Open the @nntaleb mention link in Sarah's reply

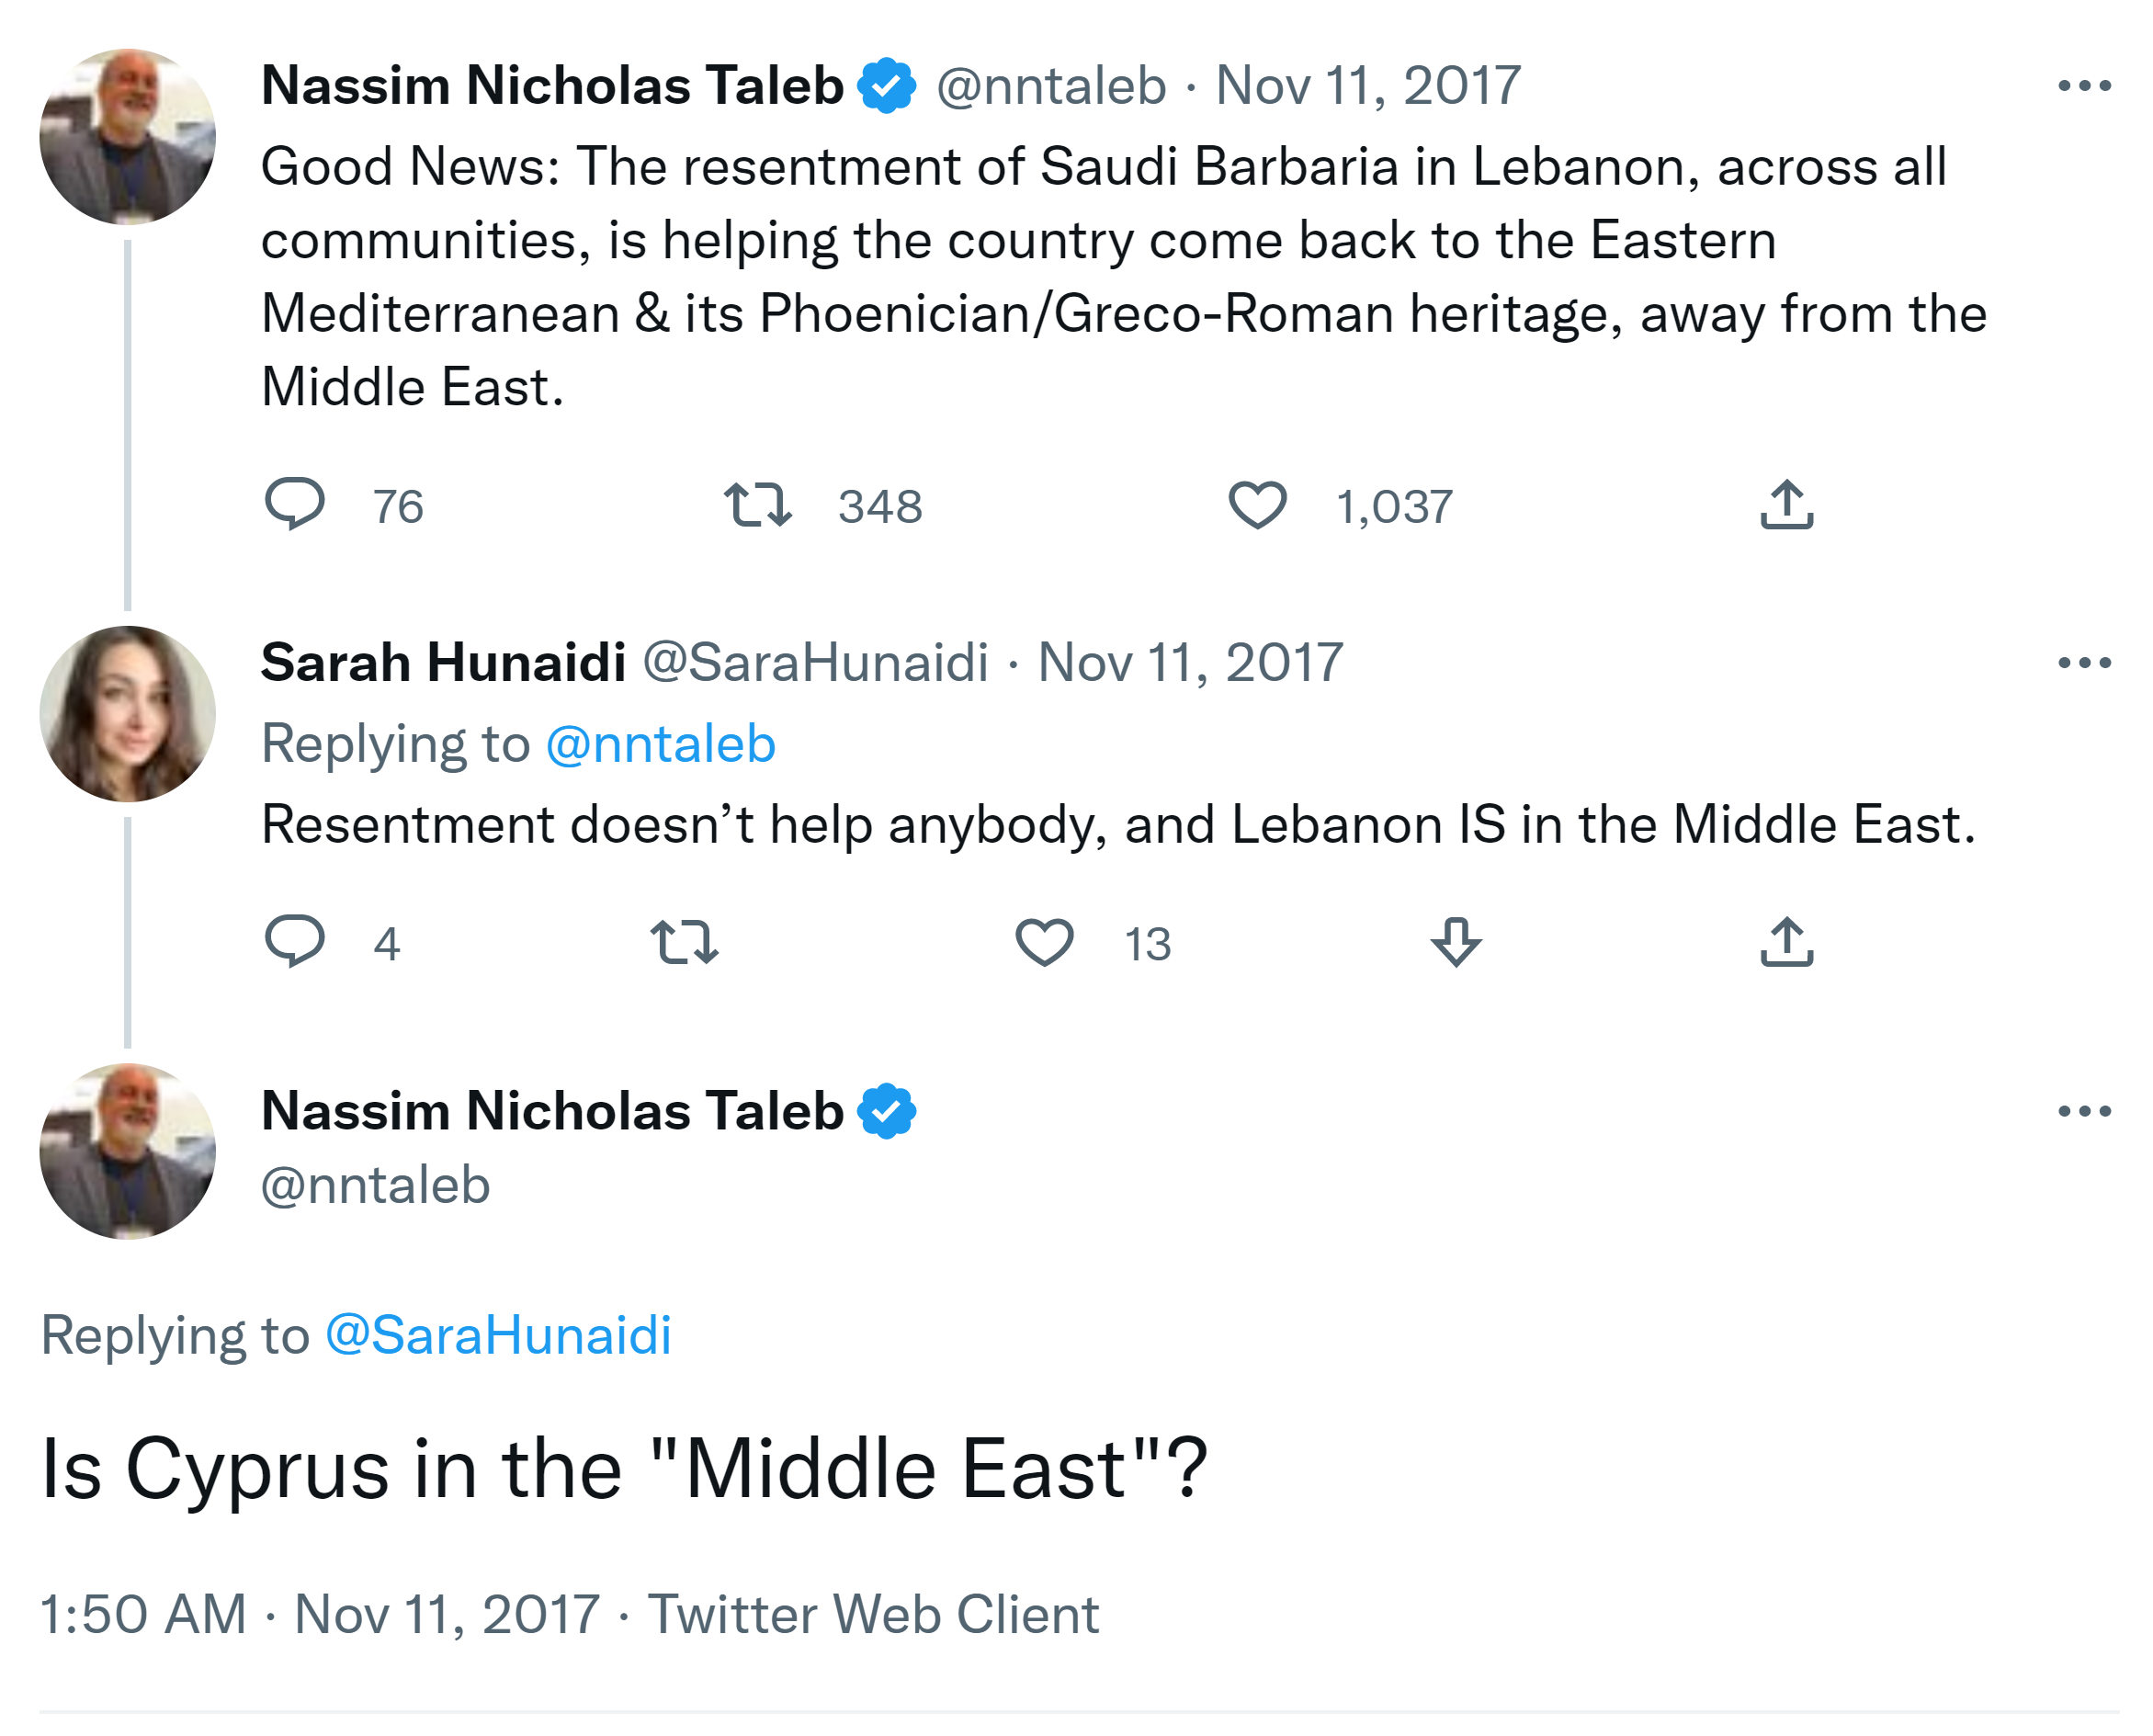pos(660,744)
